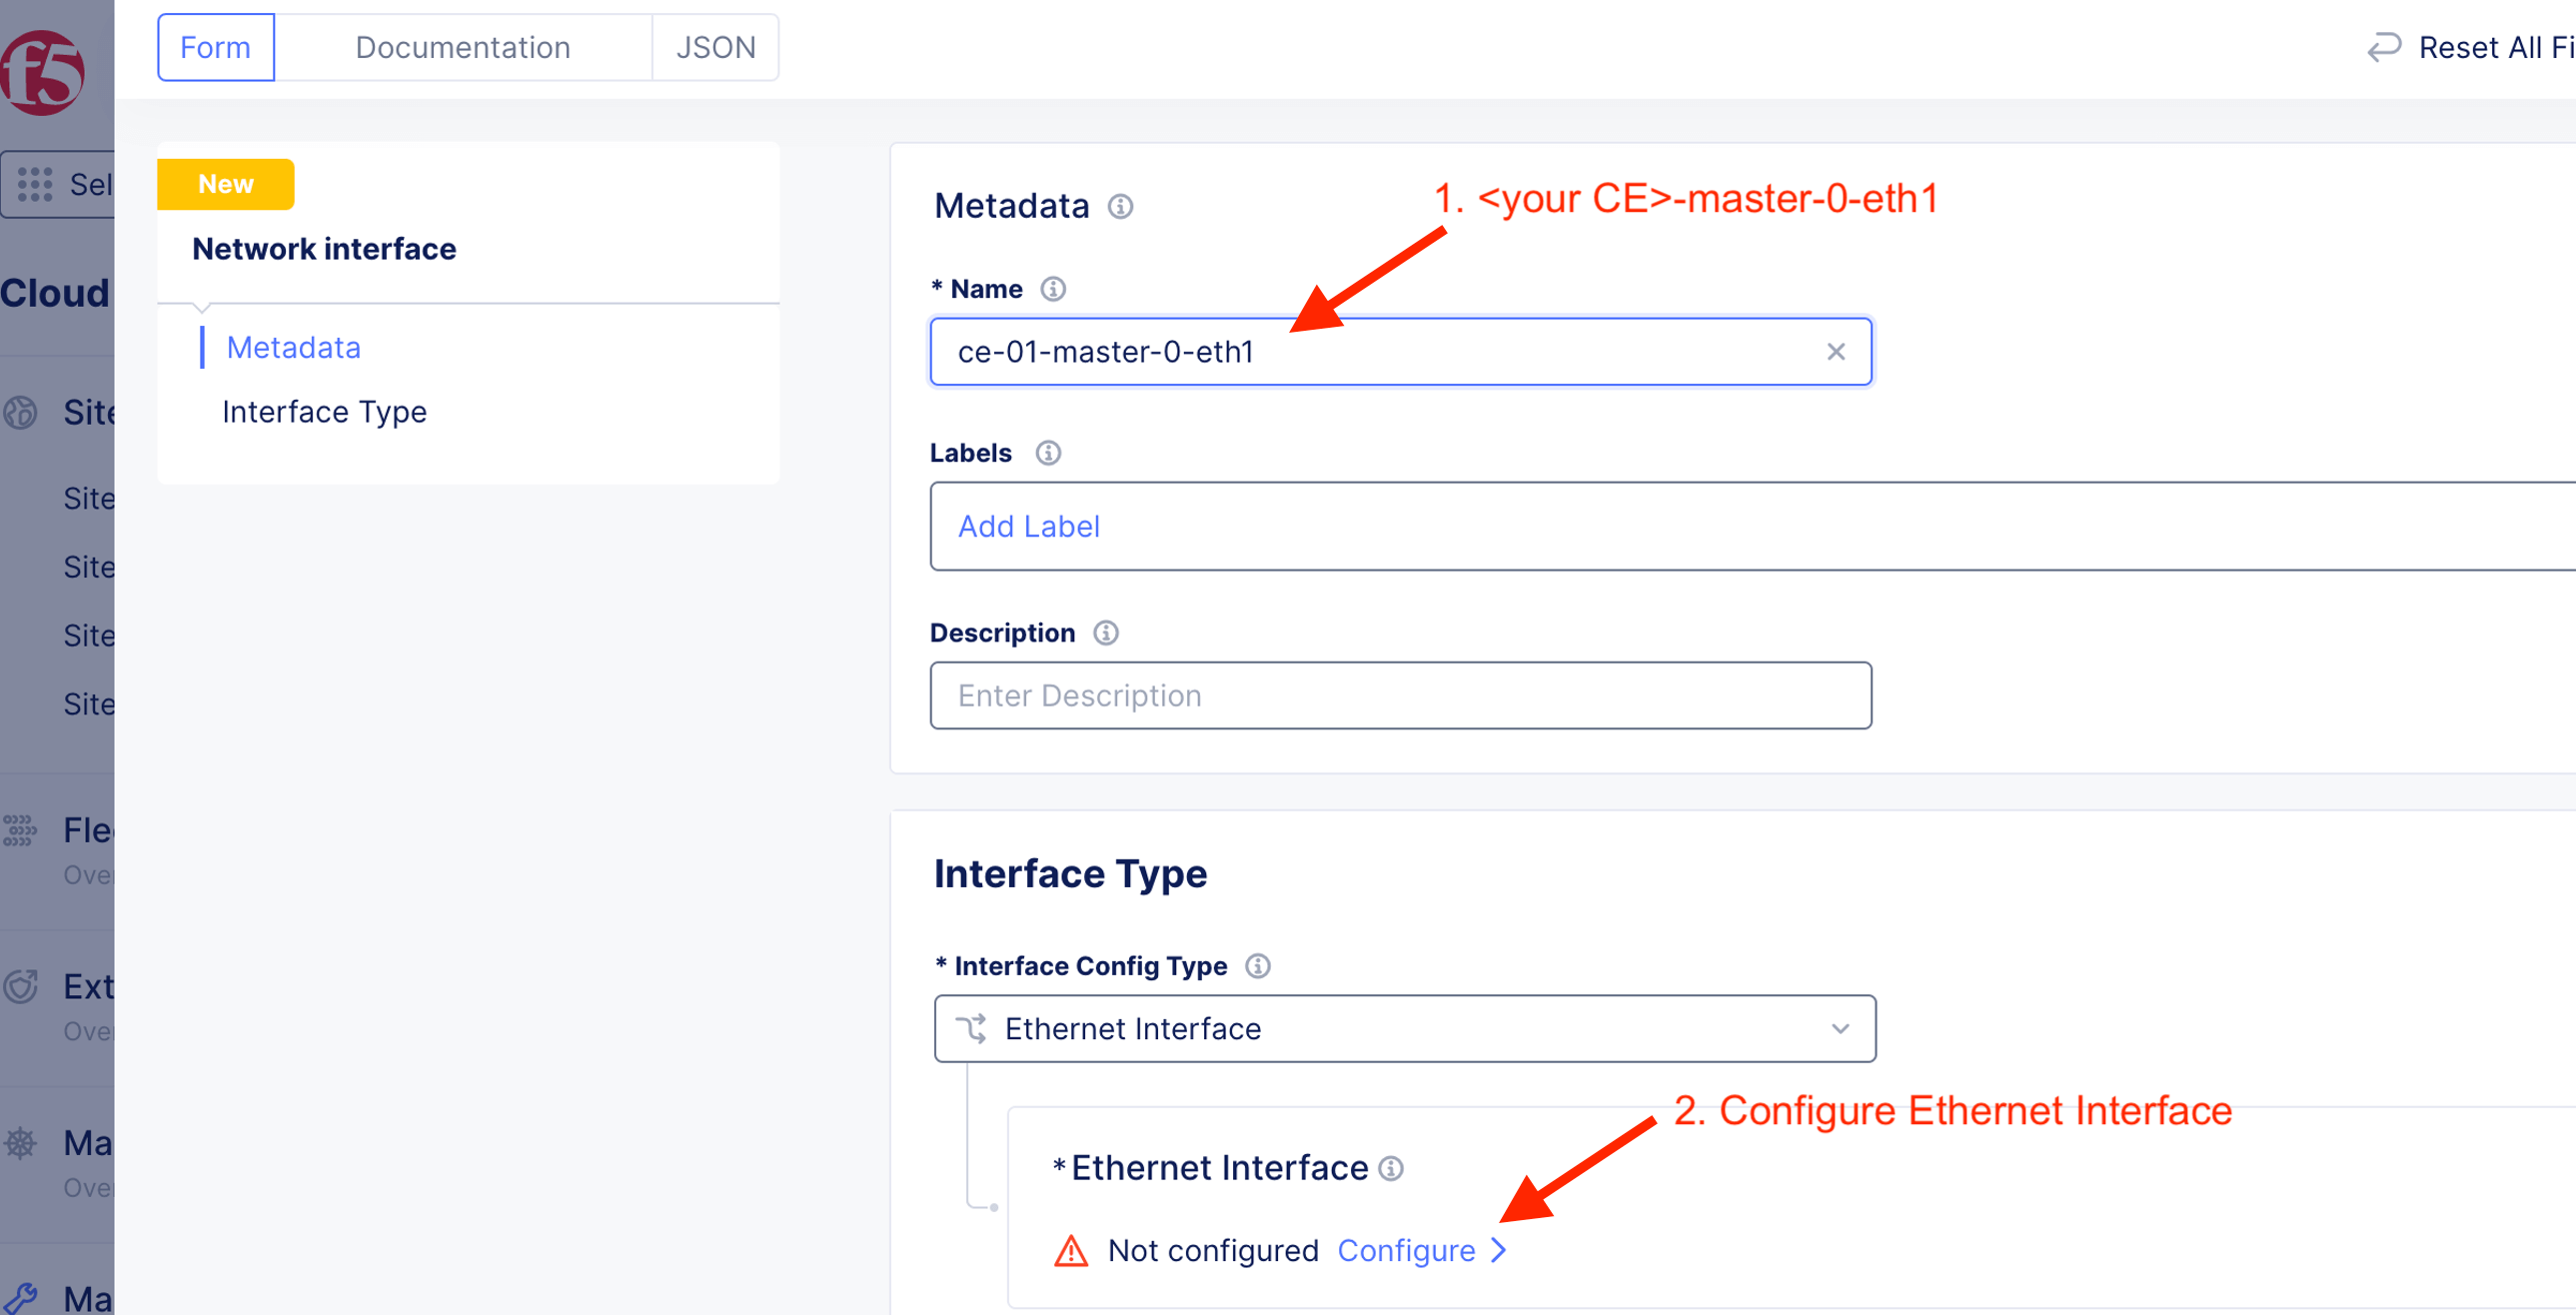2576x1315 pixels.
Task: Click the Reset All Fields arrow icon
Action: 2384,47
